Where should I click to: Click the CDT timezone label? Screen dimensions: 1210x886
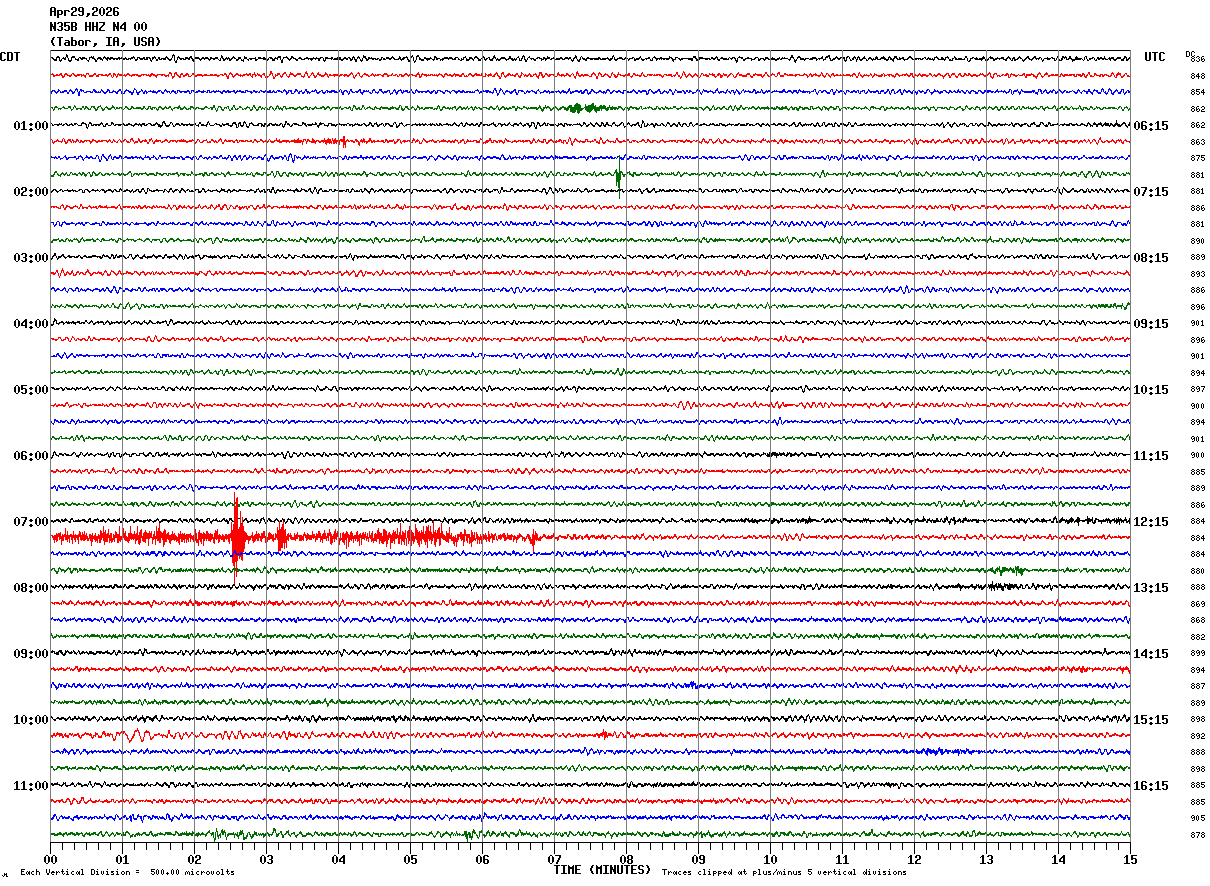[x=10, y=57]
